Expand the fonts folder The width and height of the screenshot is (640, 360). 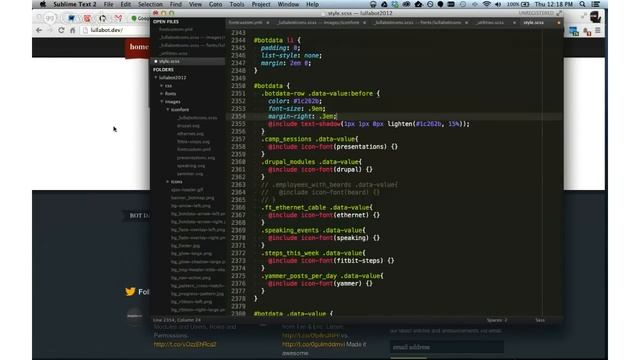pos(162,93)
